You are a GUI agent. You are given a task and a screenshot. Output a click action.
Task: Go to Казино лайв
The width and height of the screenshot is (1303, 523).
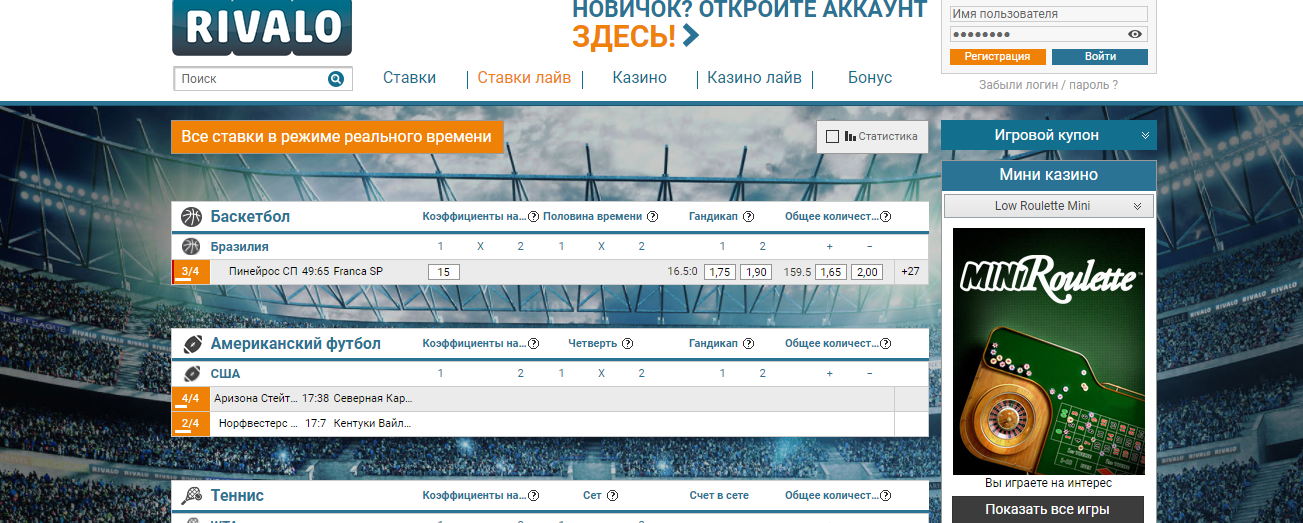754,78
